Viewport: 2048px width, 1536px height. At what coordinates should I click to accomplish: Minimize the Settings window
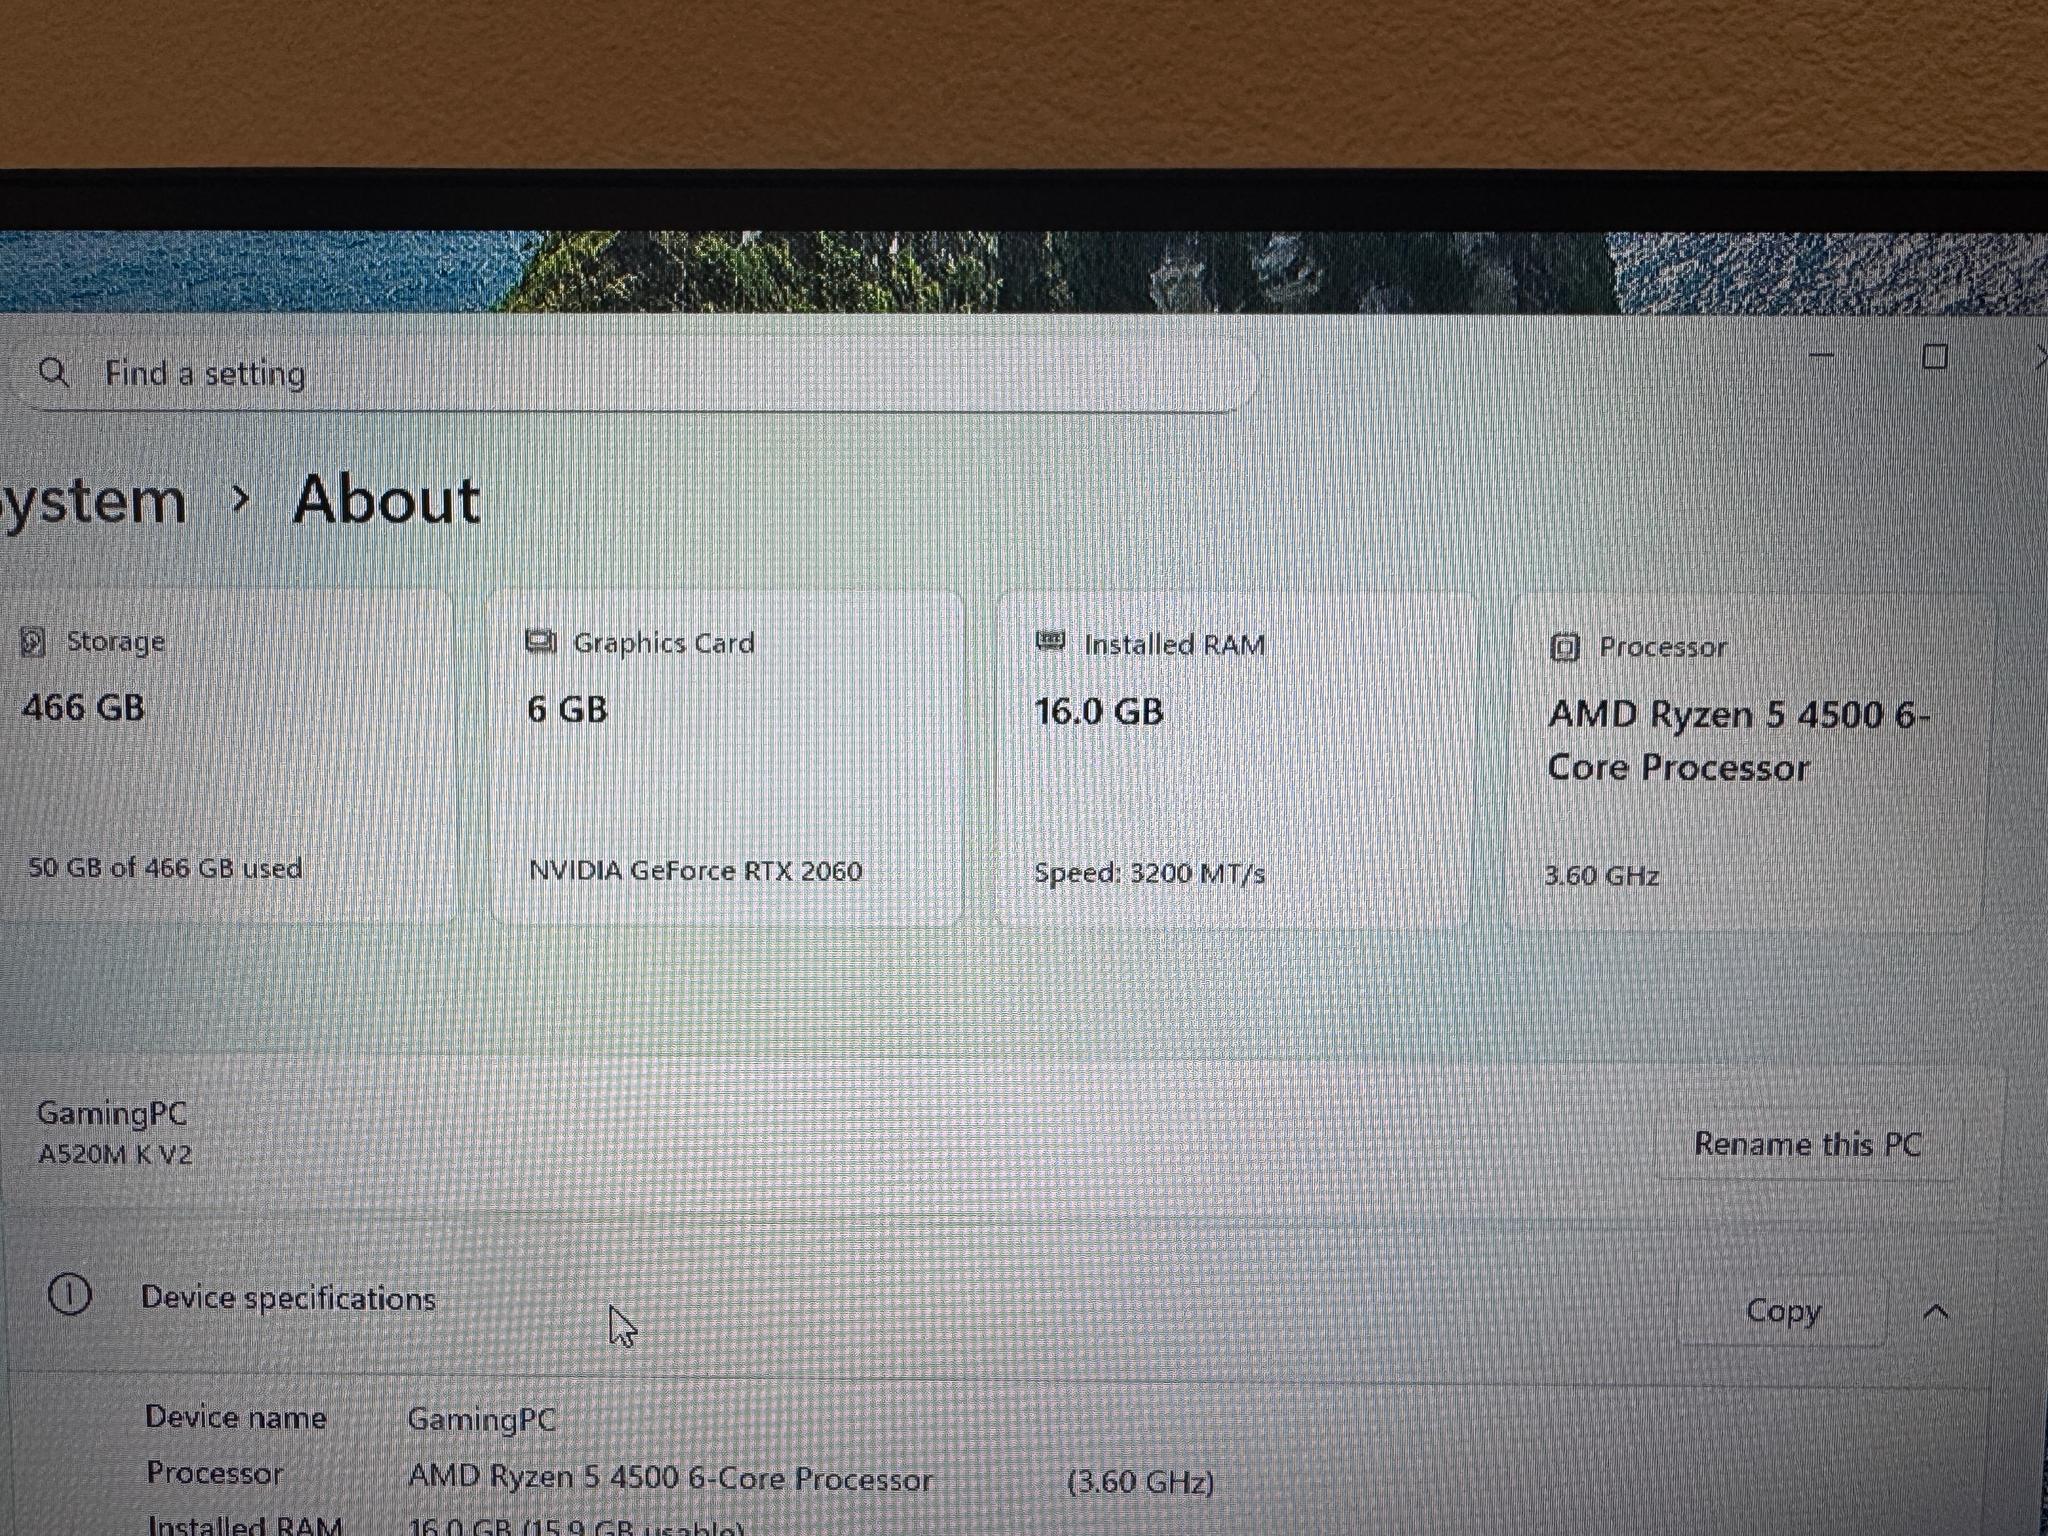(x=1821, y=354)
